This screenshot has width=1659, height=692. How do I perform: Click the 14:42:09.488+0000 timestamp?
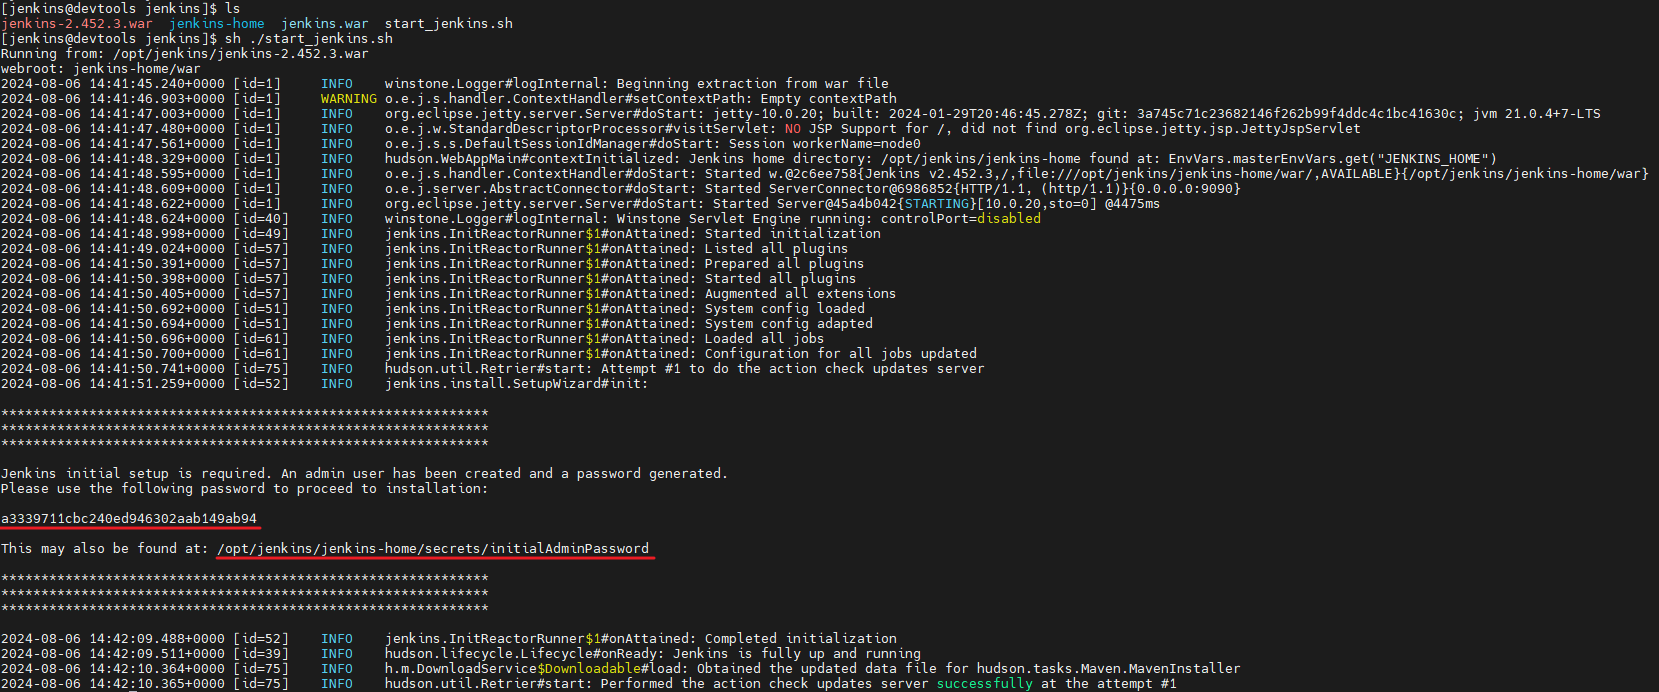coord(157,638)
